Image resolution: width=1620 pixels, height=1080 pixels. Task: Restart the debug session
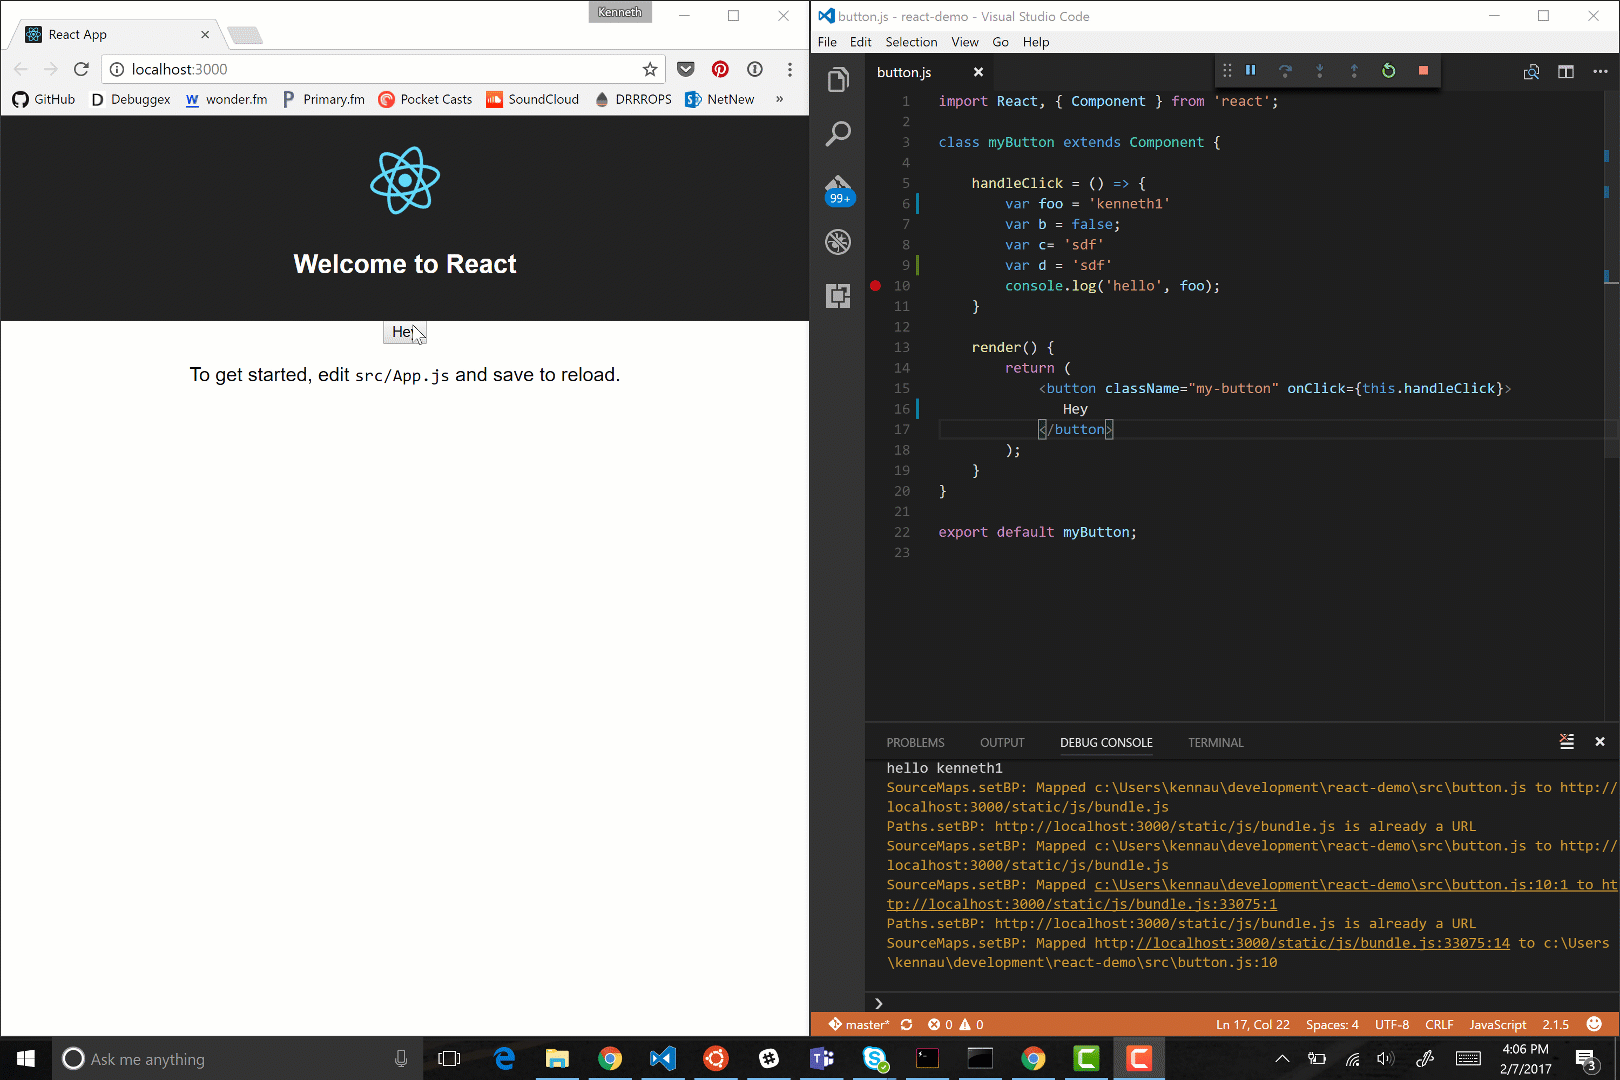(1388, 71)
